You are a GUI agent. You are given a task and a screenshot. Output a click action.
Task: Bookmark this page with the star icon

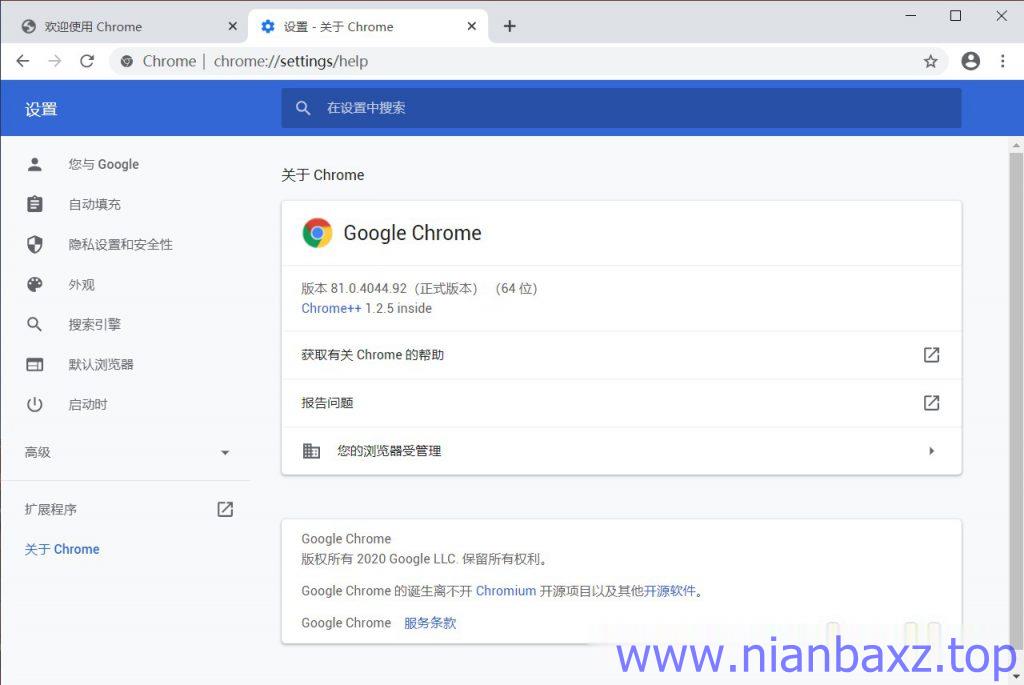coord(931,61)
